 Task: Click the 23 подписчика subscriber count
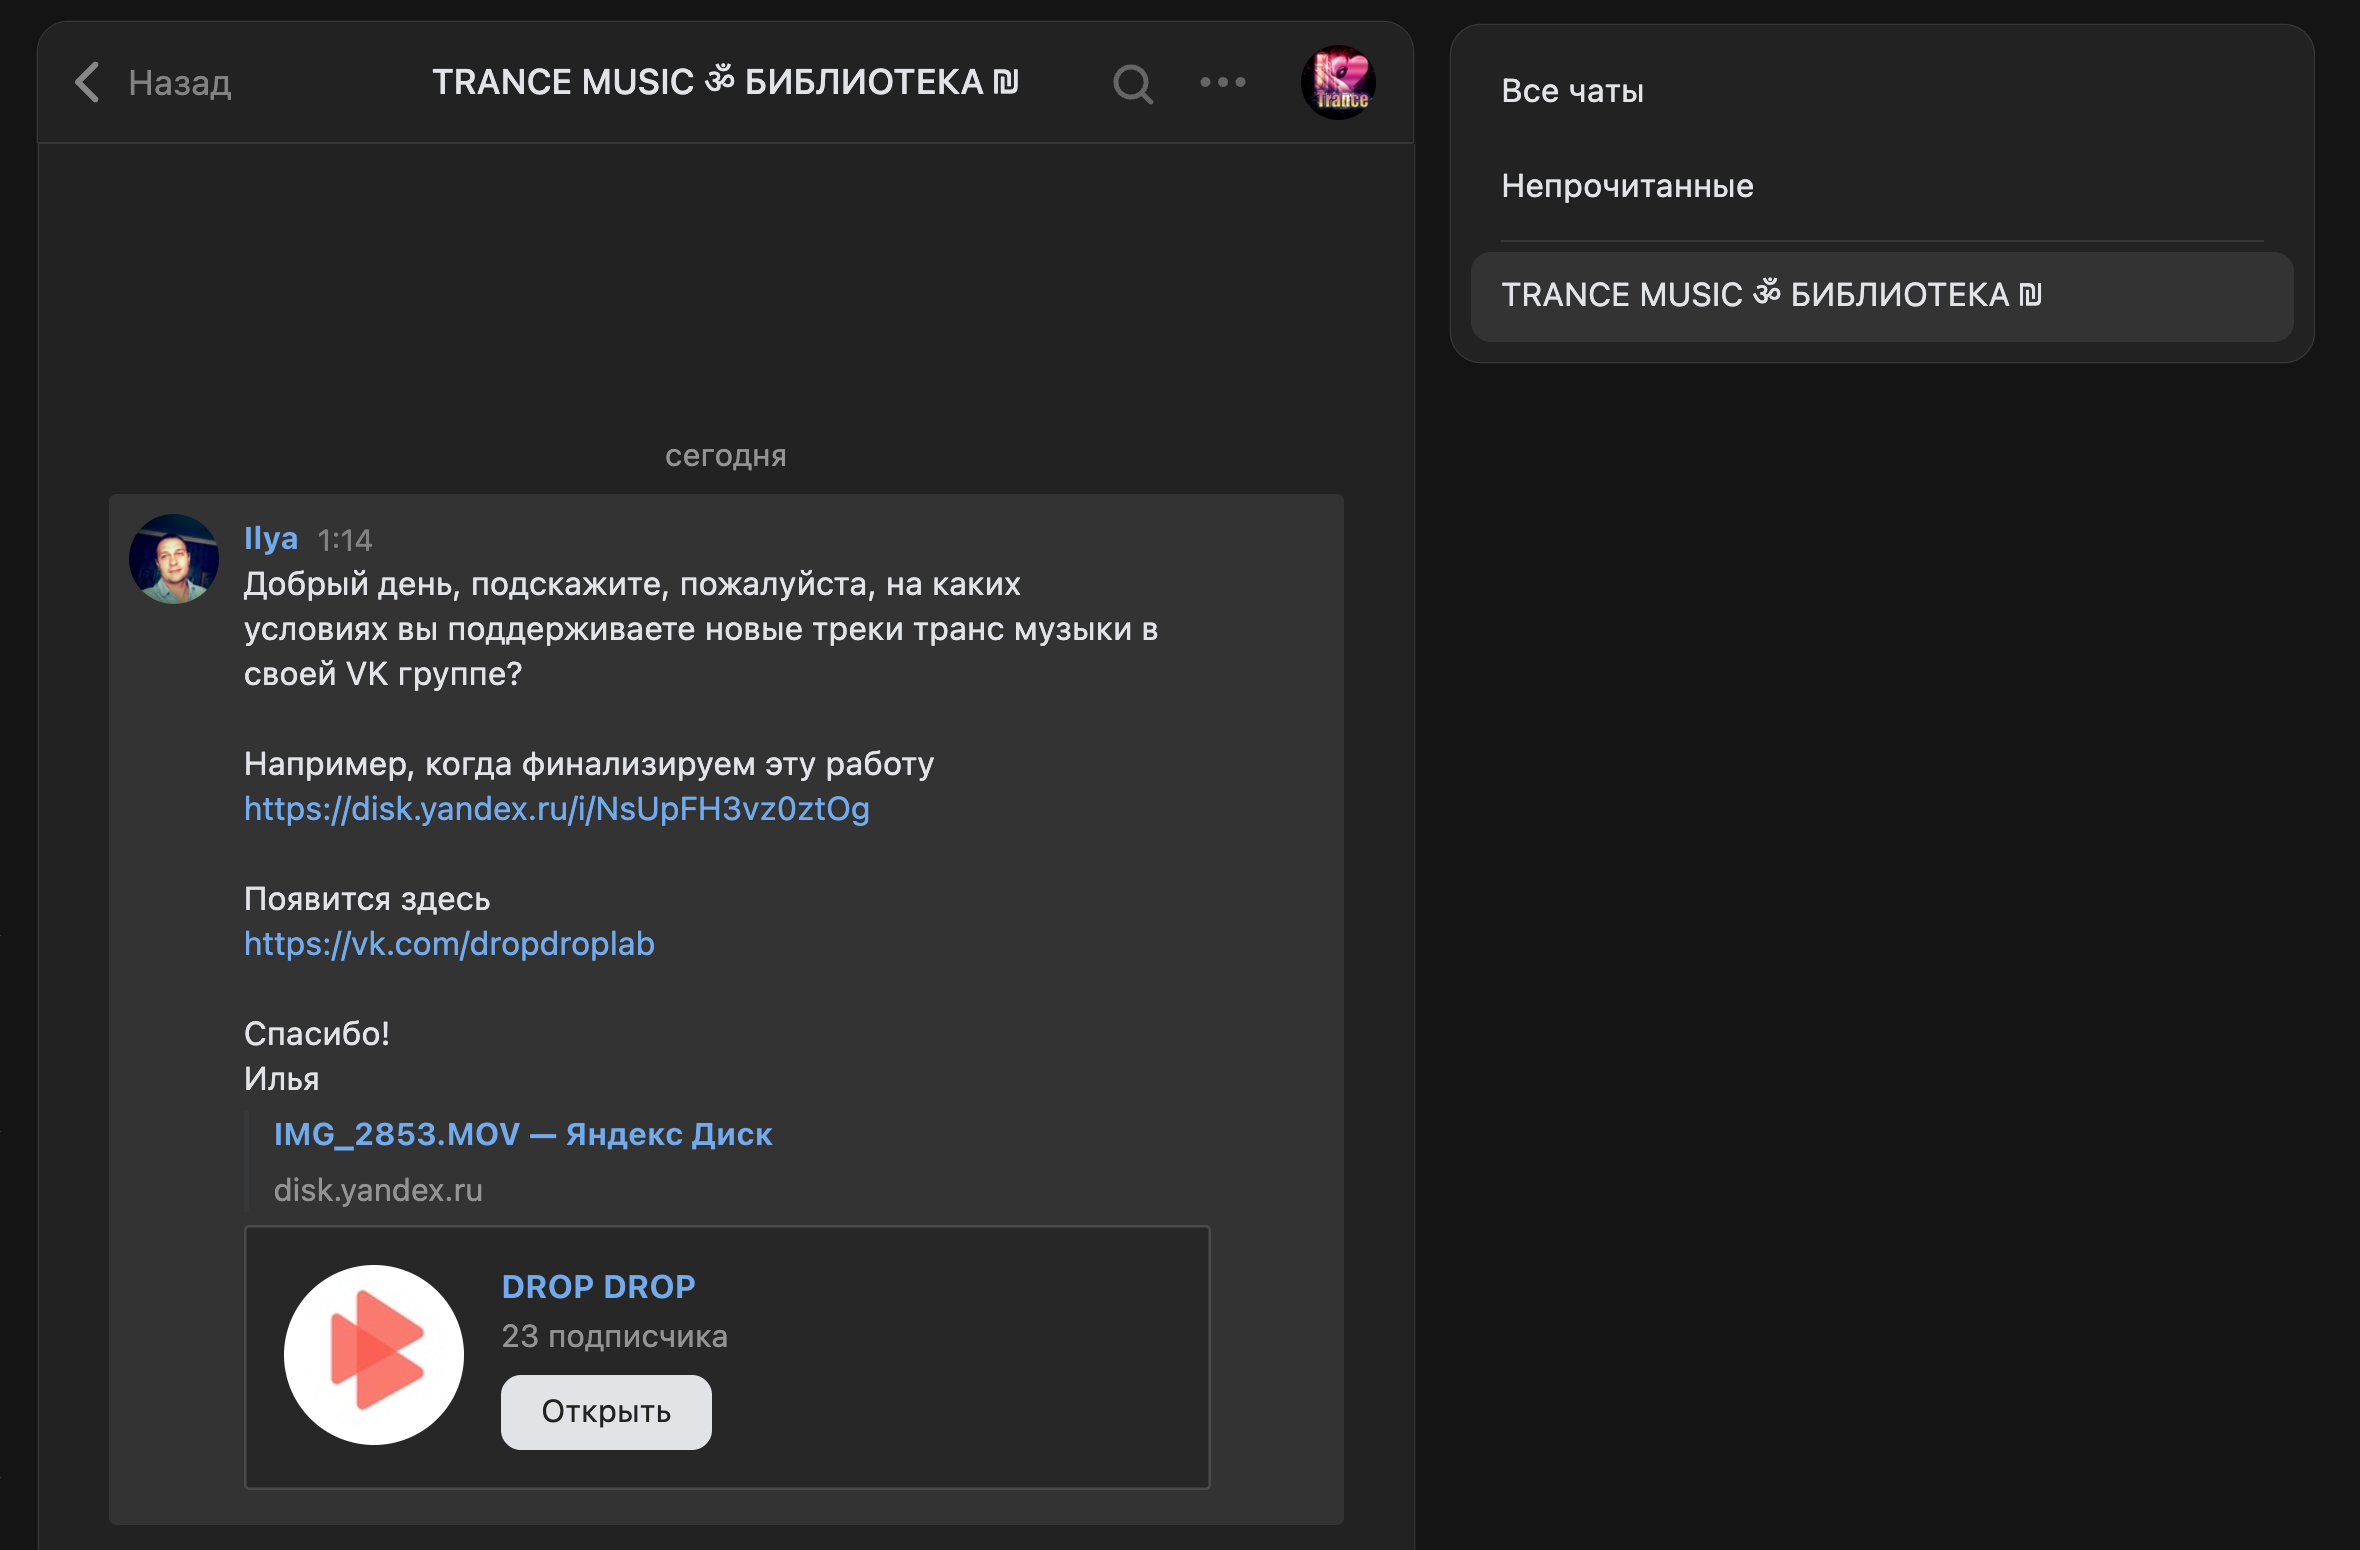614,1337
